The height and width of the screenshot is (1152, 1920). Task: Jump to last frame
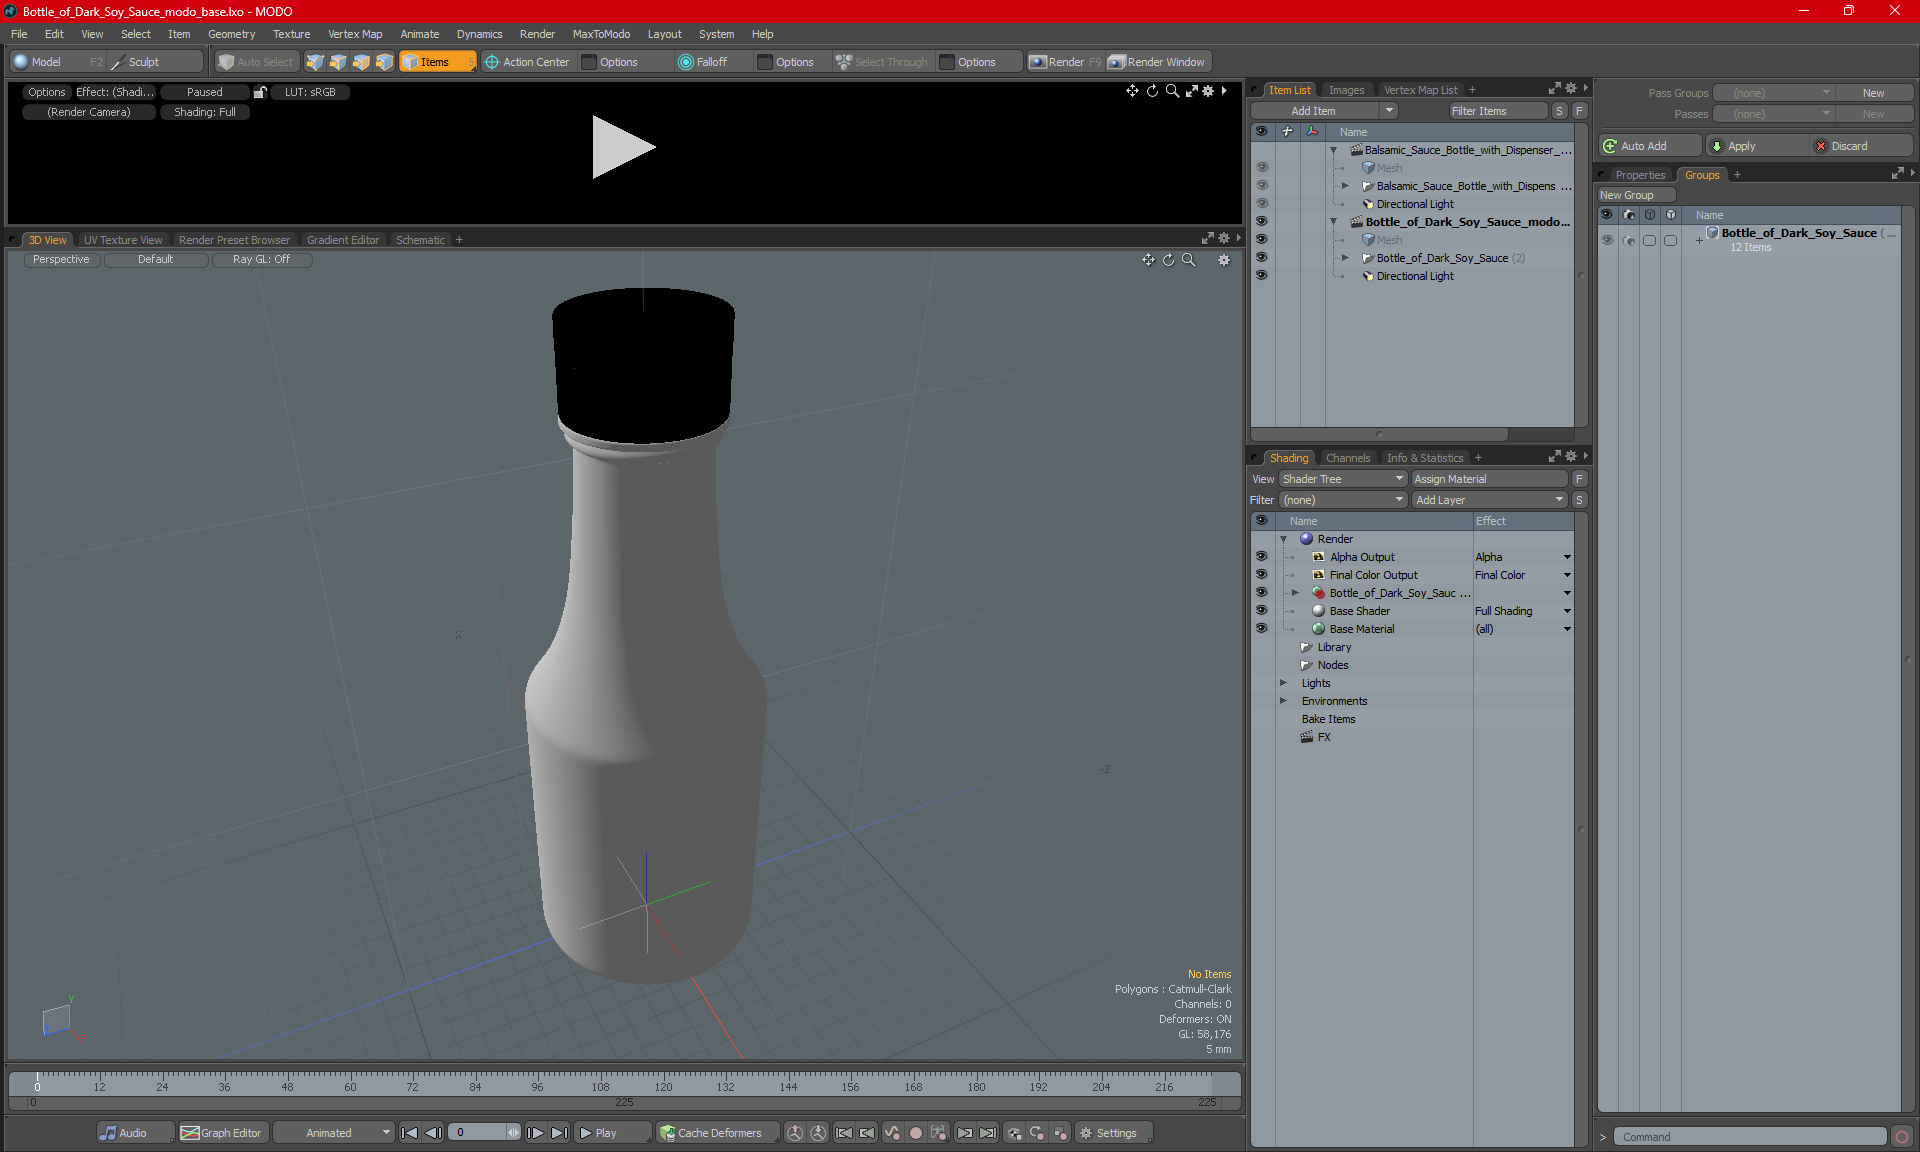[560, 1133]
